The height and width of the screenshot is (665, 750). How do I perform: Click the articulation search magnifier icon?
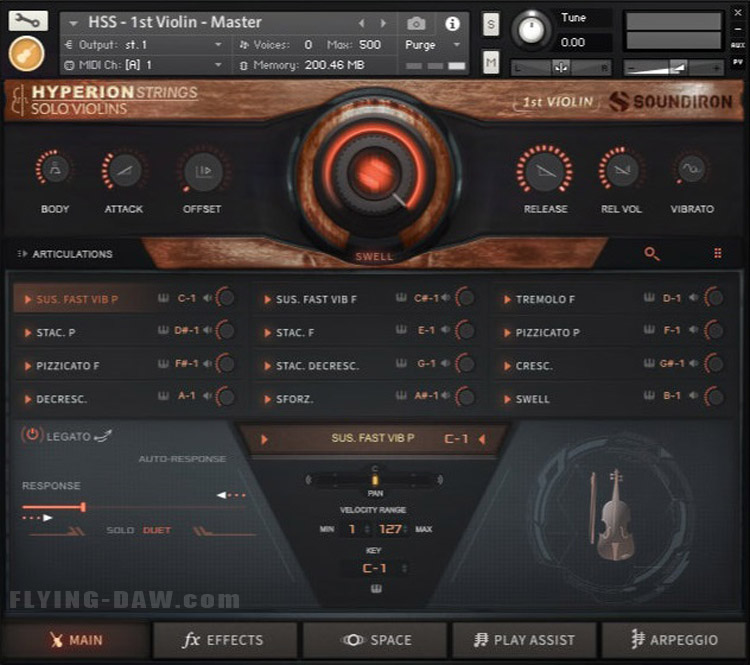pos(651,254)
